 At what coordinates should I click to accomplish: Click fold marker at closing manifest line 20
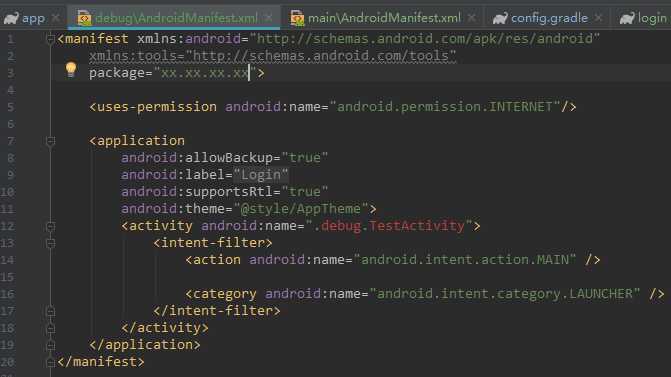click(x=50, y=362)
